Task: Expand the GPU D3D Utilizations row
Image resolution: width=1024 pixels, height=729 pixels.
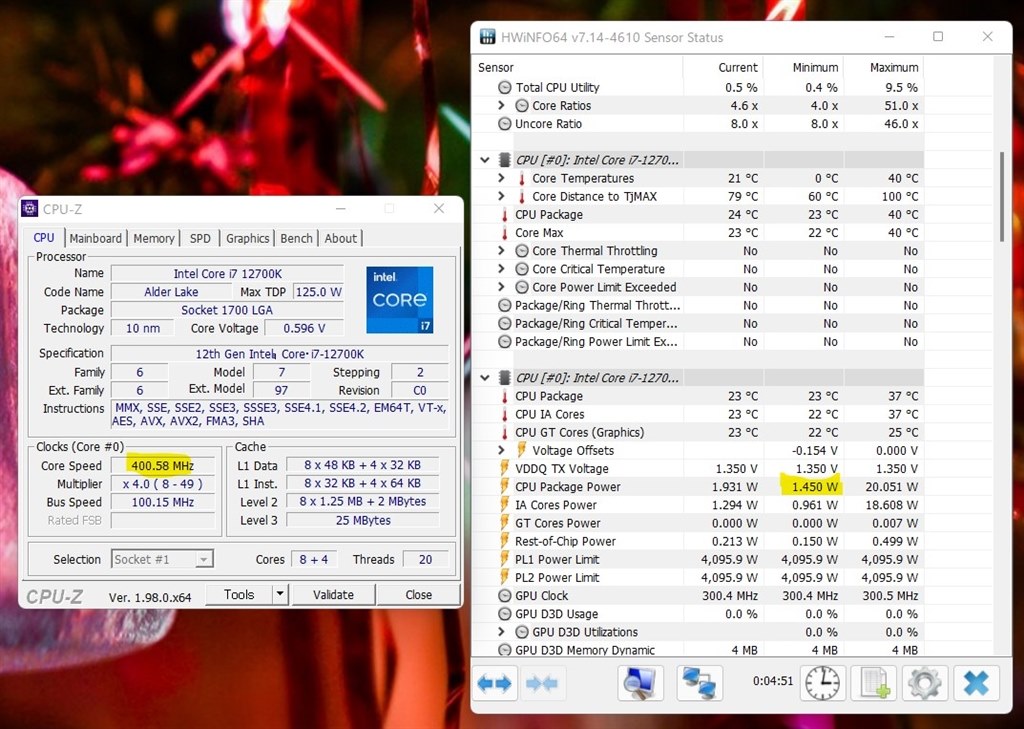Action: pyautogui.click(x=501, y=632)
